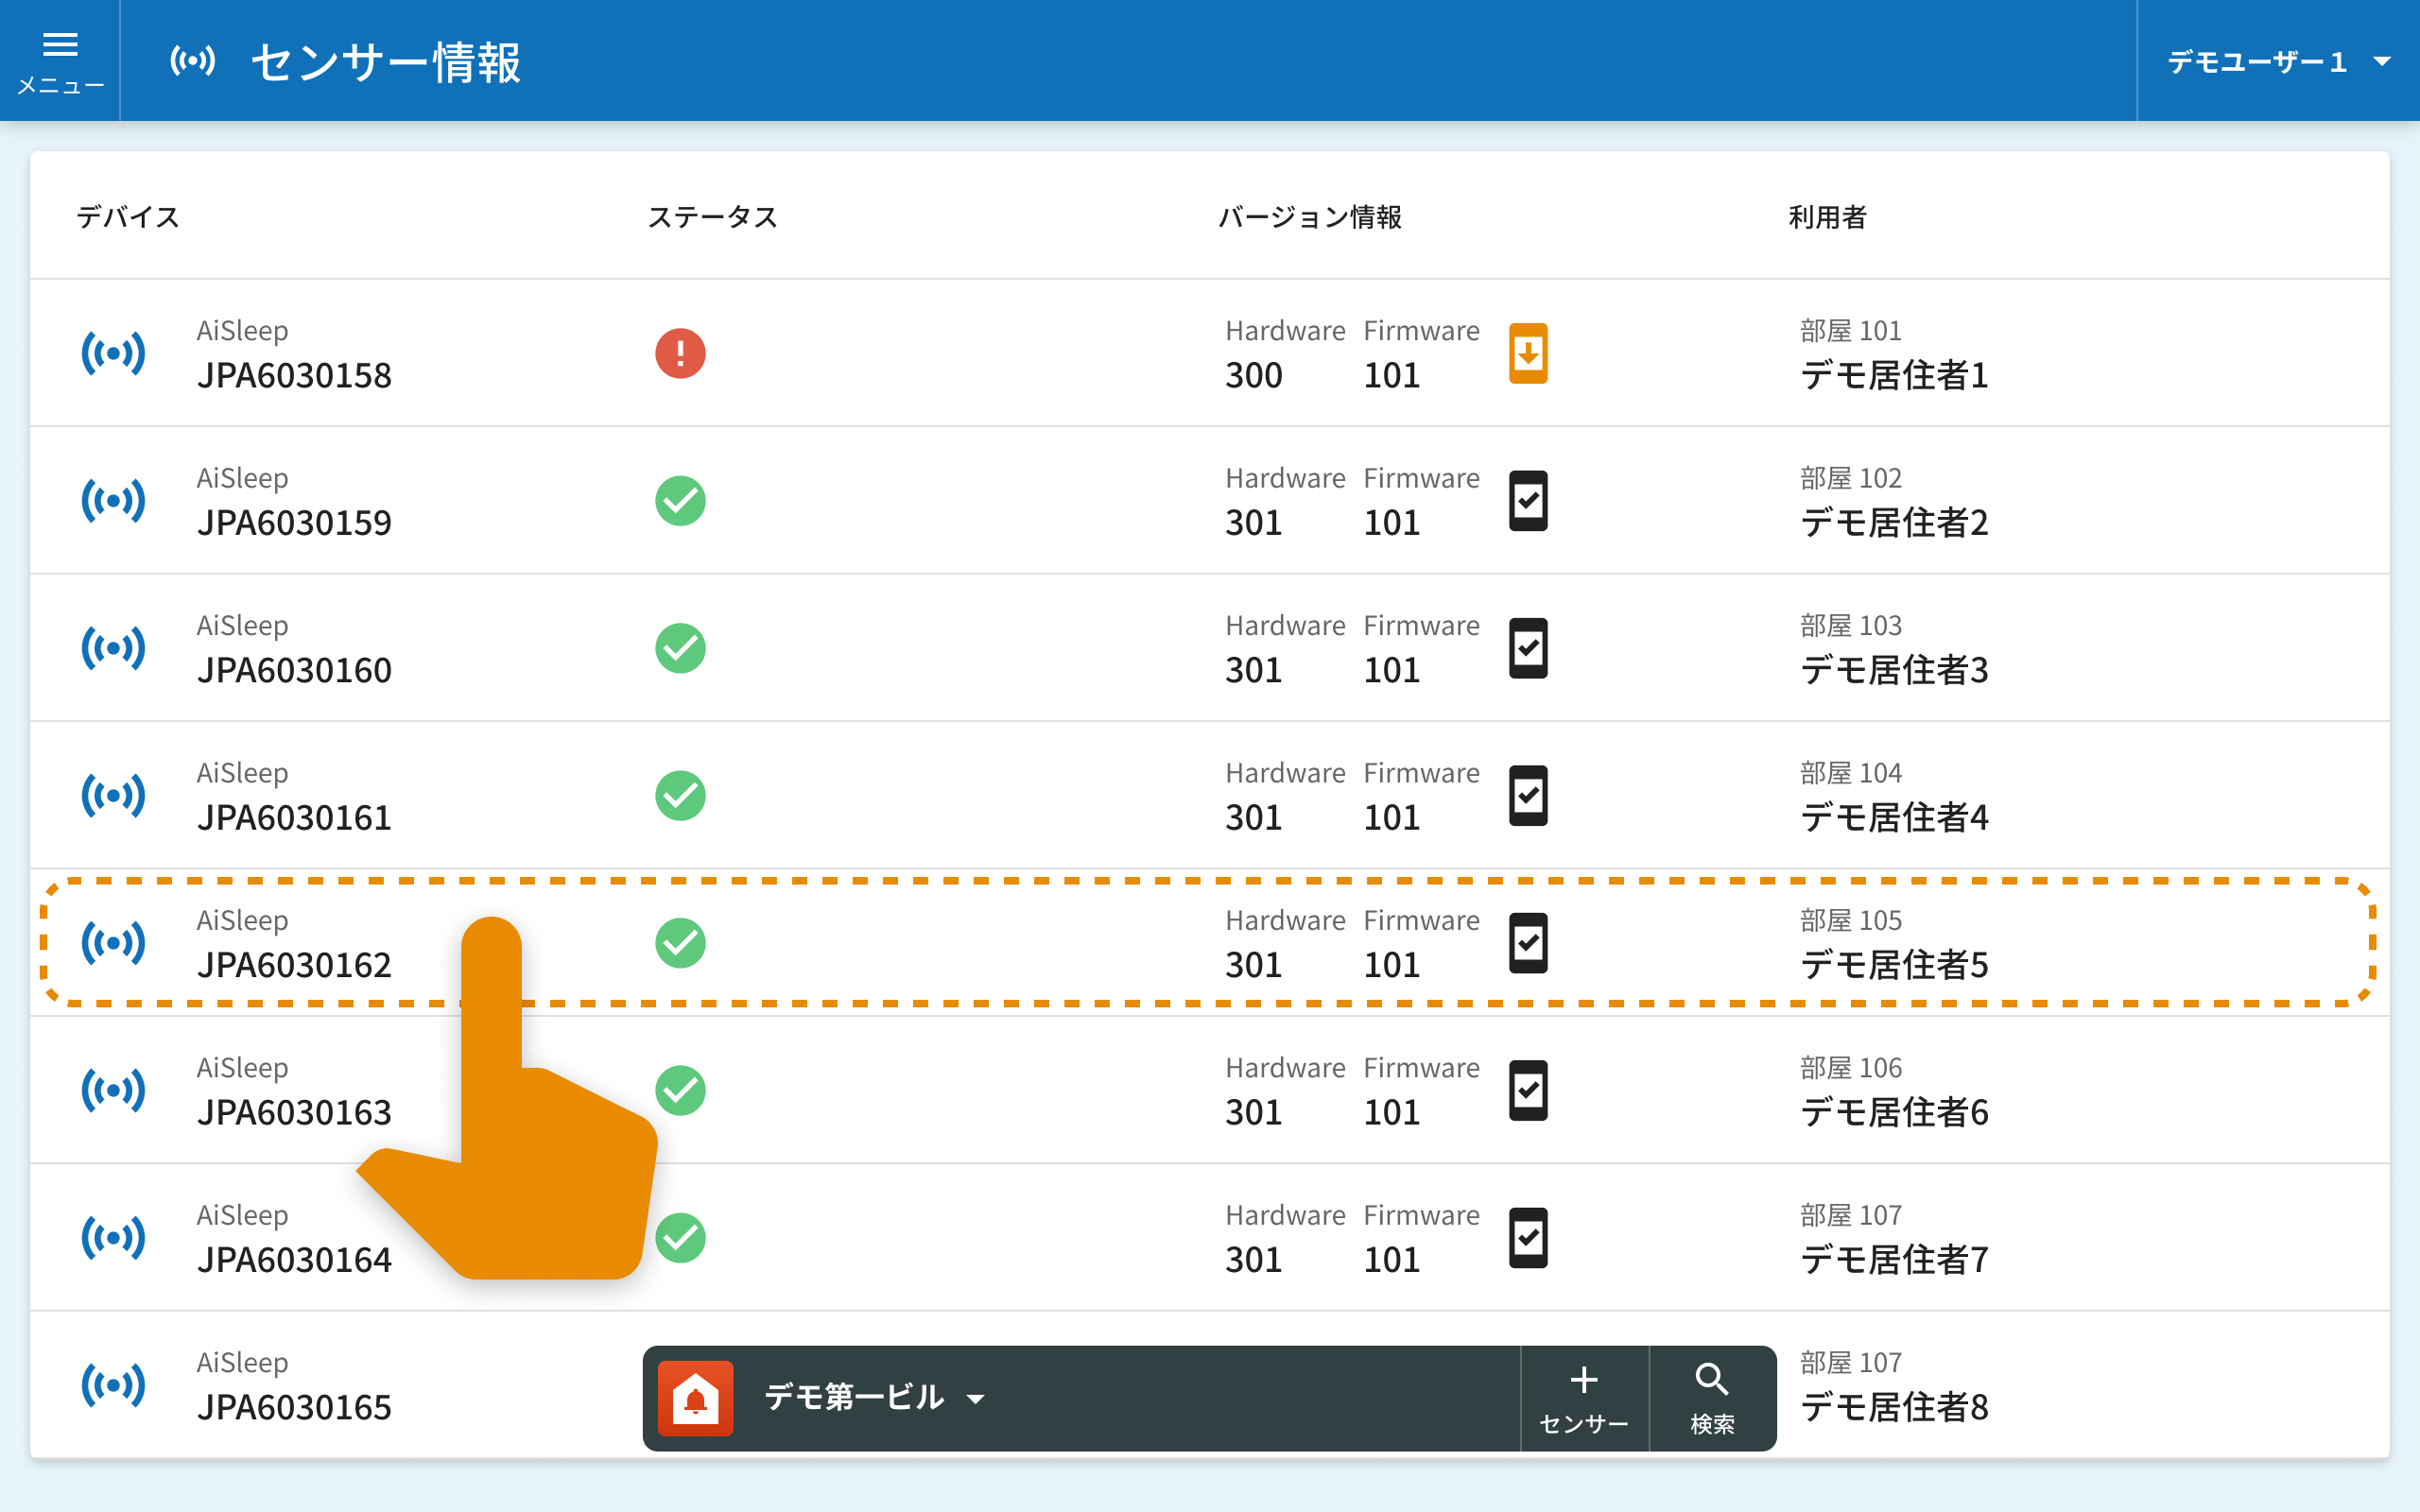Open the デモ第一ビル facility dropdown
The image size is (2420, 1512).
point(855,1398)
